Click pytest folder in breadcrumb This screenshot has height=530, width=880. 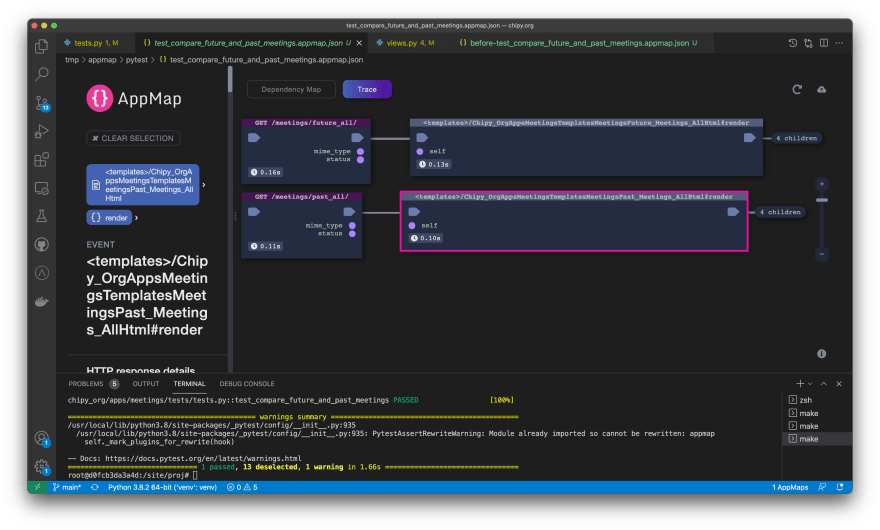pyautogui.click(x=136, y=60)
